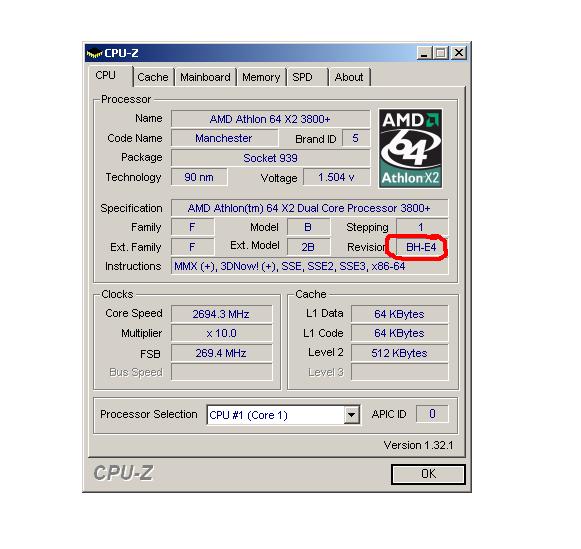Minimize the CPU-Z window
581x549 pixels.
424,53
